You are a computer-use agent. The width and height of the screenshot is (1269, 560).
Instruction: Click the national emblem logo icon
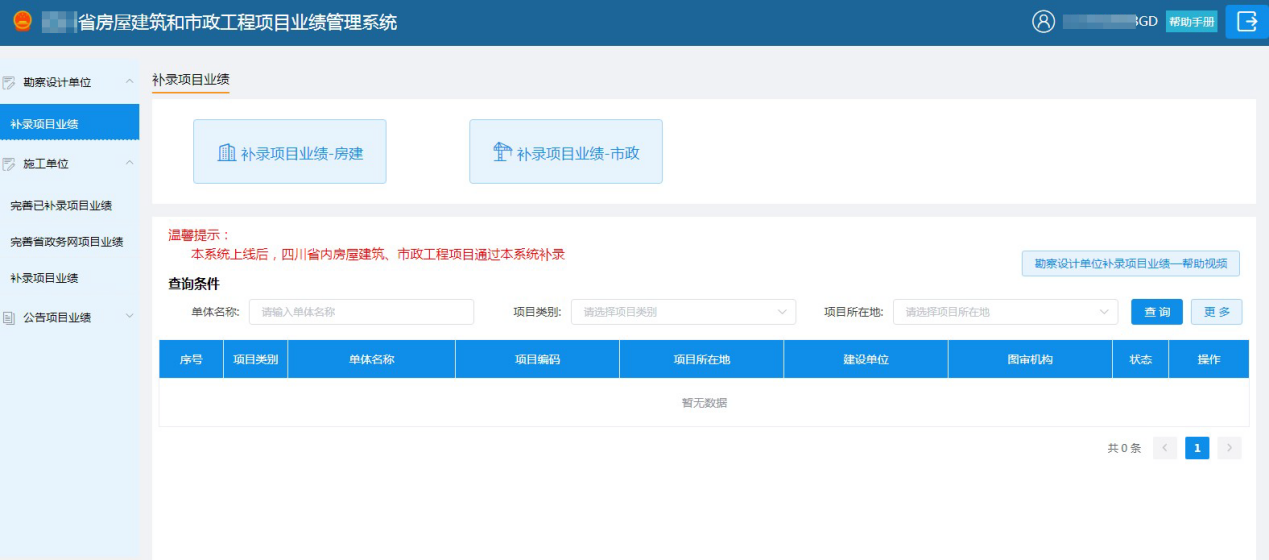22,21
